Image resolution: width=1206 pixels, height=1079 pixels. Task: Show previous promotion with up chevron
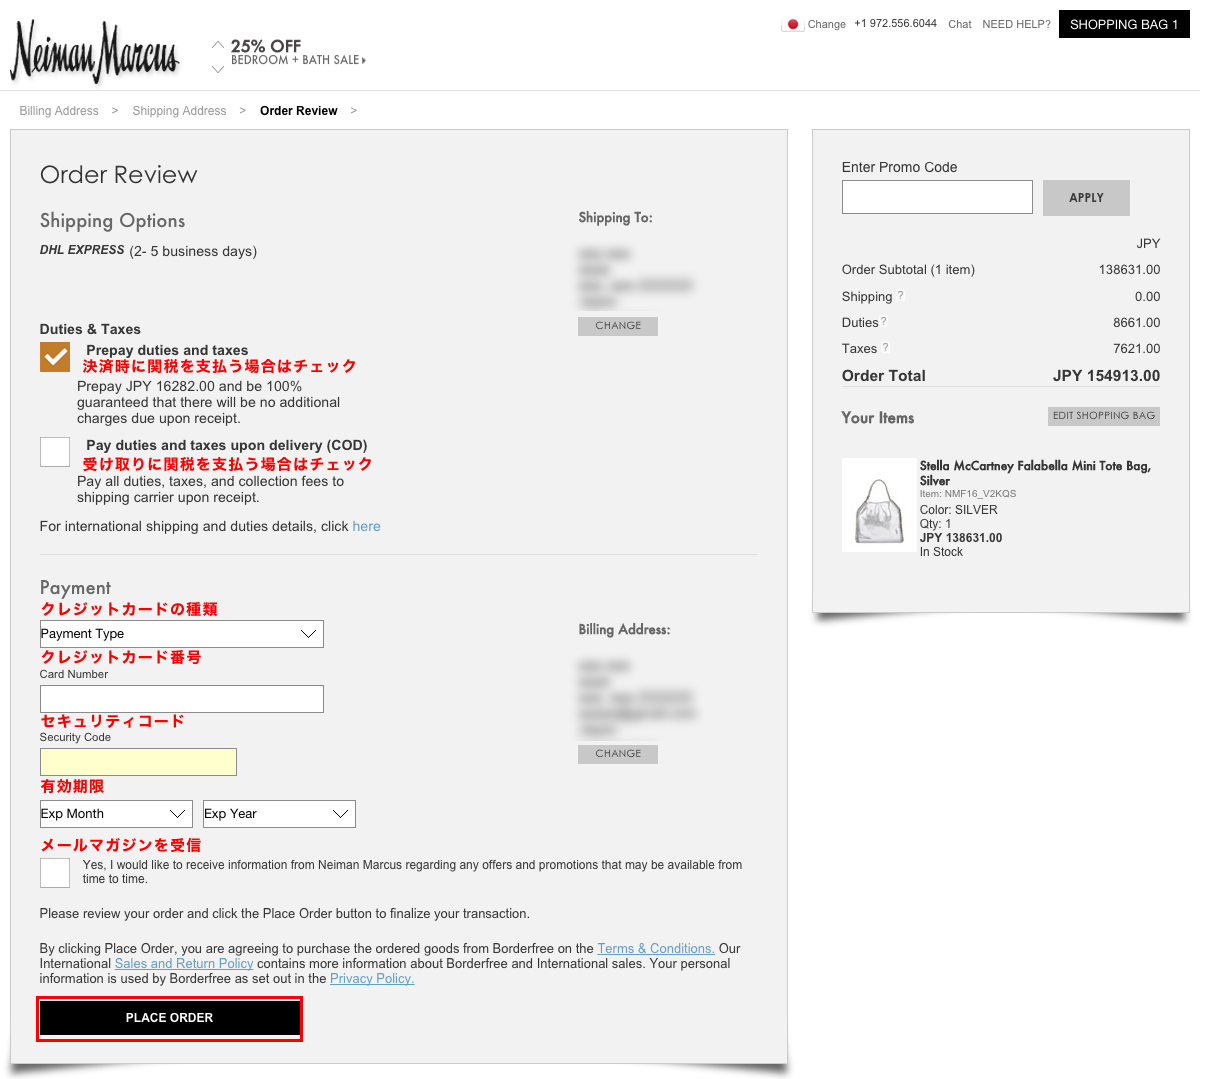point(218,45)
